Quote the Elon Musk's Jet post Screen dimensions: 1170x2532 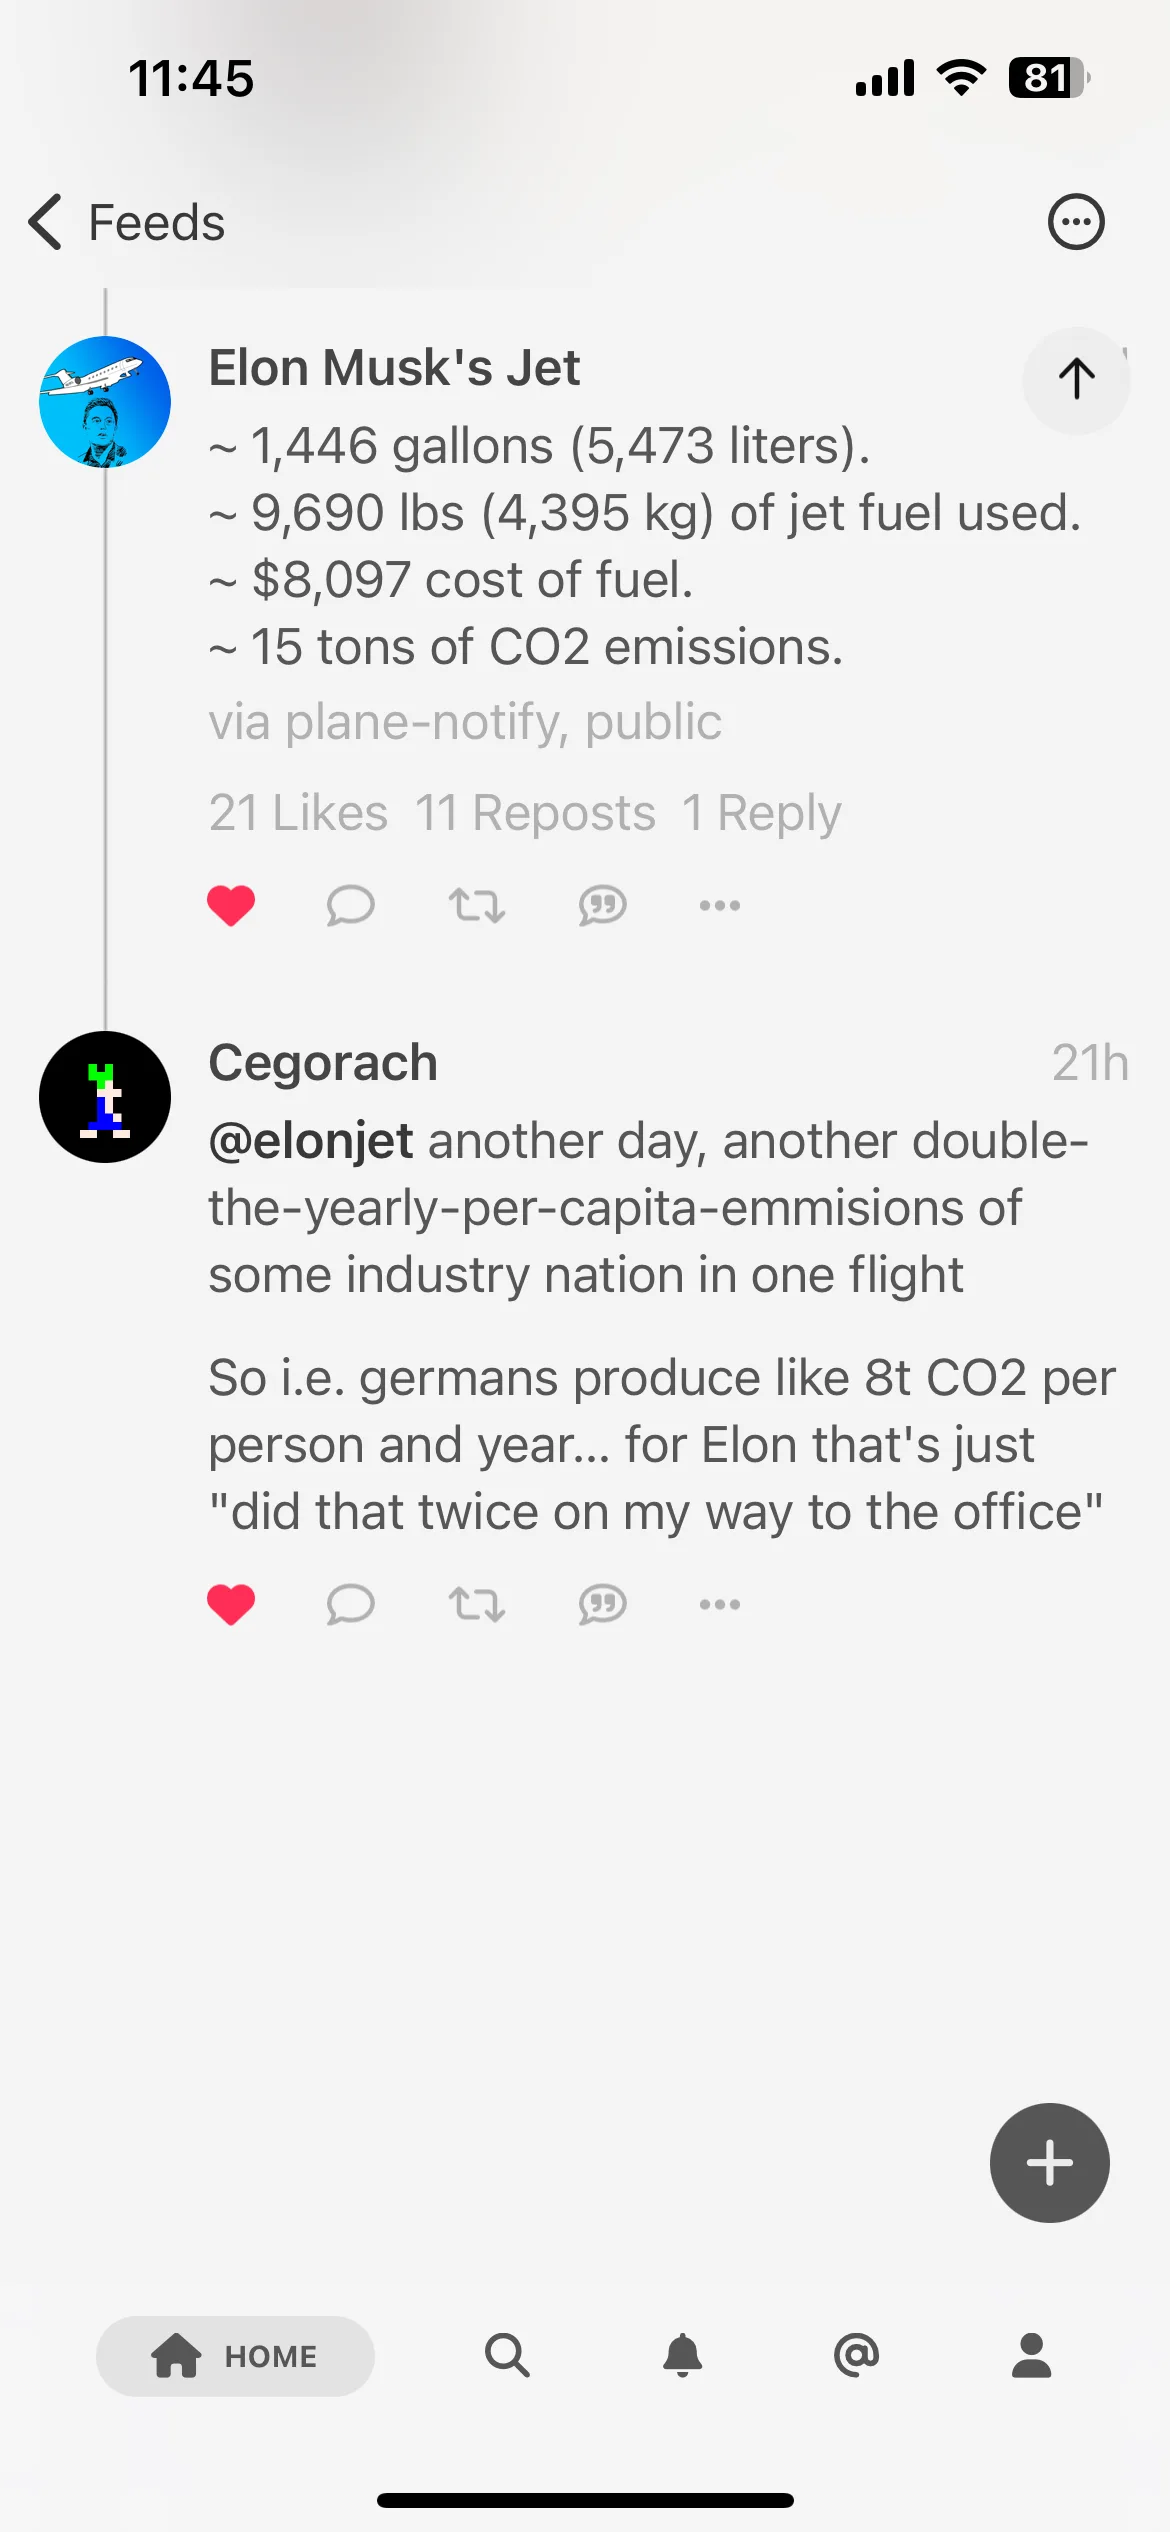point(602,906)
